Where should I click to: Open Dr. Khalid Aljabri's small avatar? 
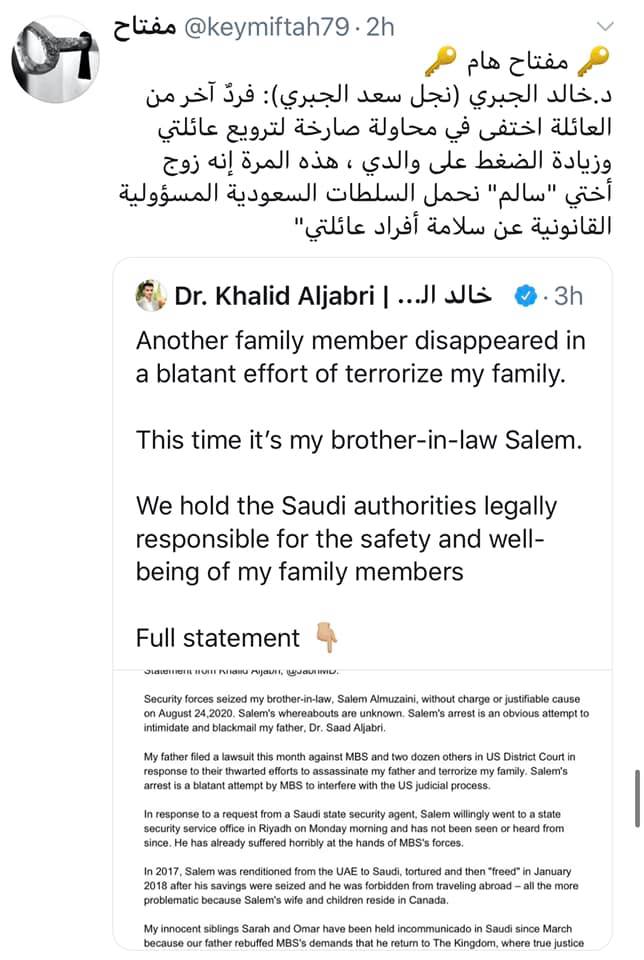click(151, 296)
